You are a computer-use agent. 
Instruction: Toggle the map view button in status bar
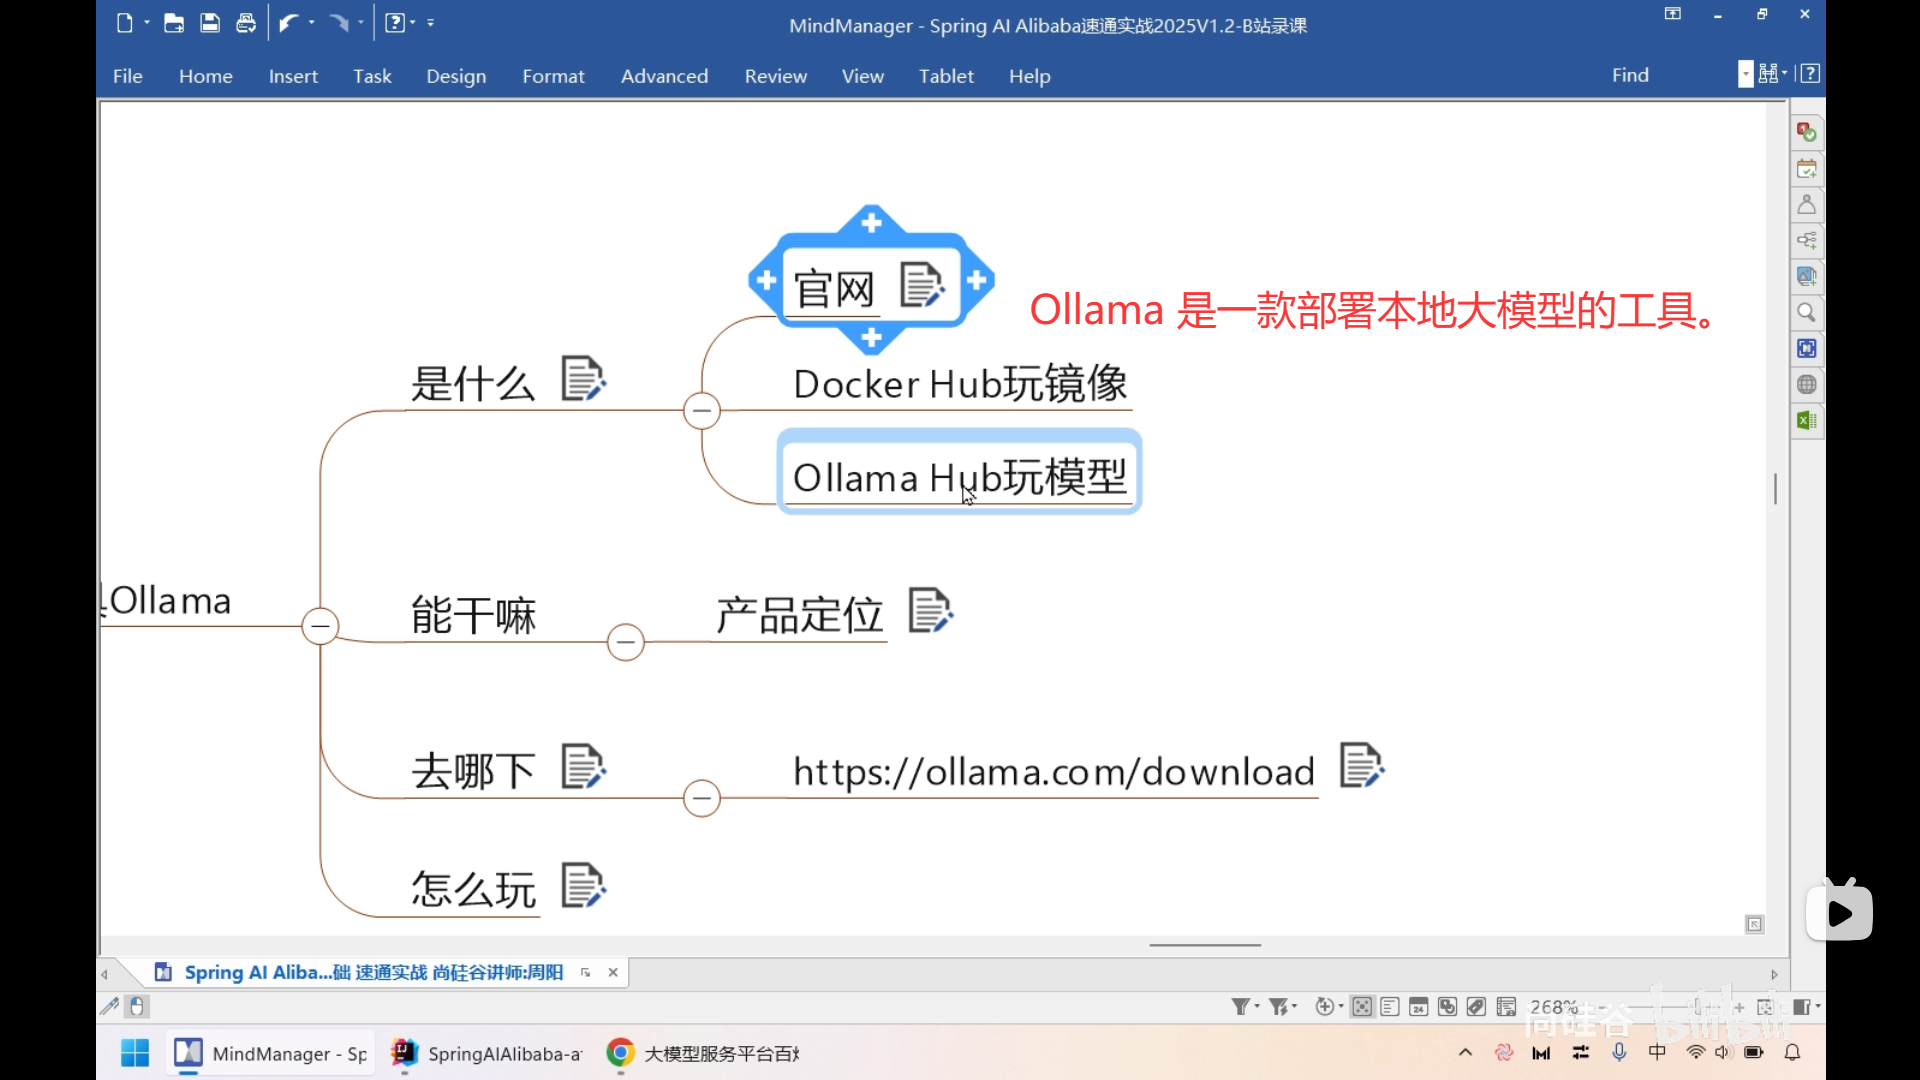(1362, 1007)
